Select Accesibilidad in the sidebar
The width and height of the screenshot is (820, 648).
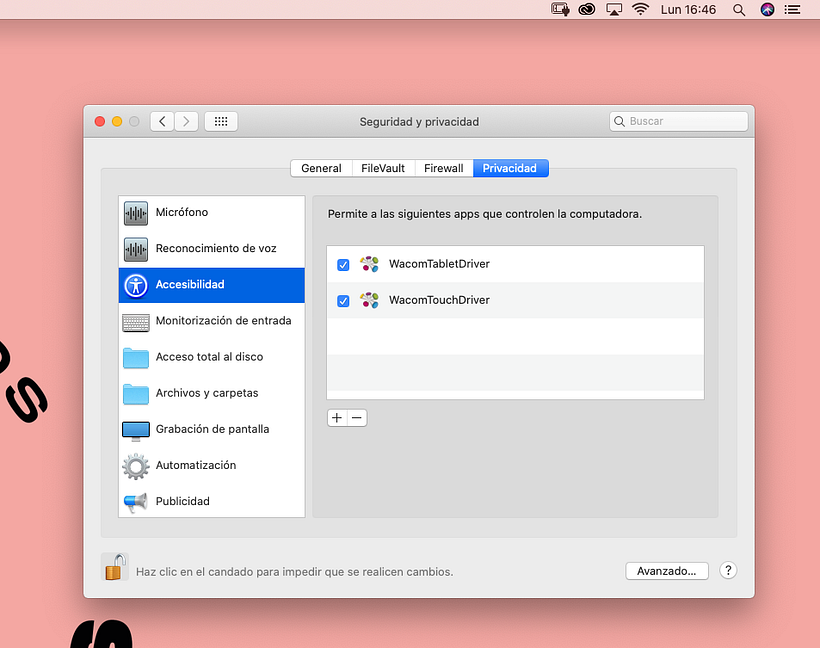(212, 285)
